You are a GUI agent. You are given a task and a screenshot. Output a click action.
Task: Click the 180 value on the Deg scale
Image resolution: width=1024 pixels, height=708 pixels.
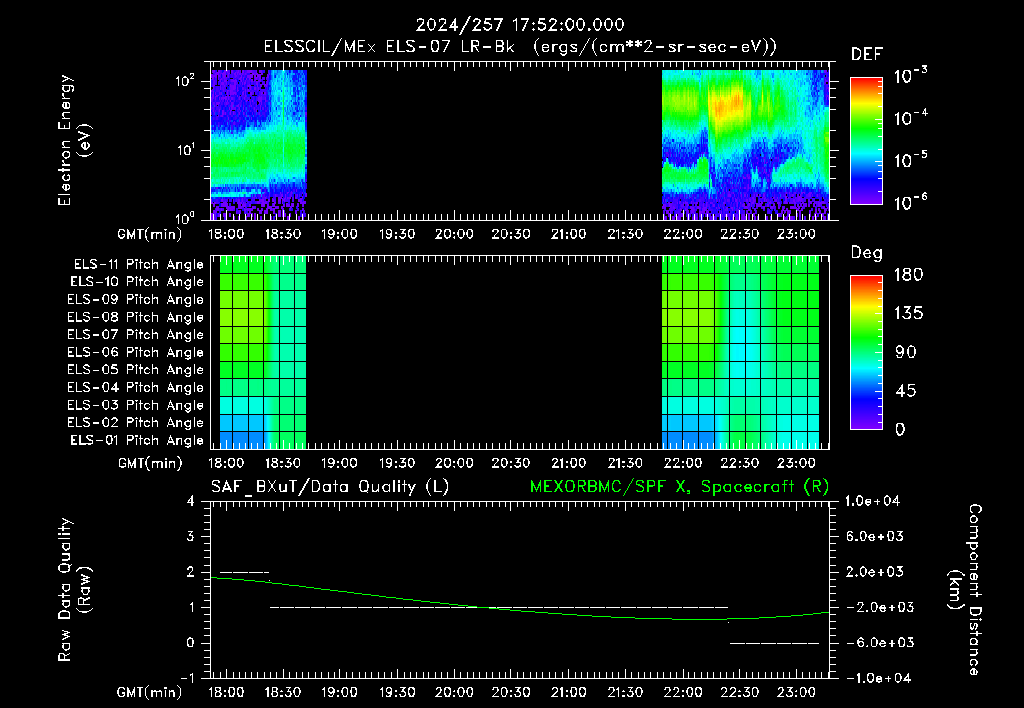point(908,275)
